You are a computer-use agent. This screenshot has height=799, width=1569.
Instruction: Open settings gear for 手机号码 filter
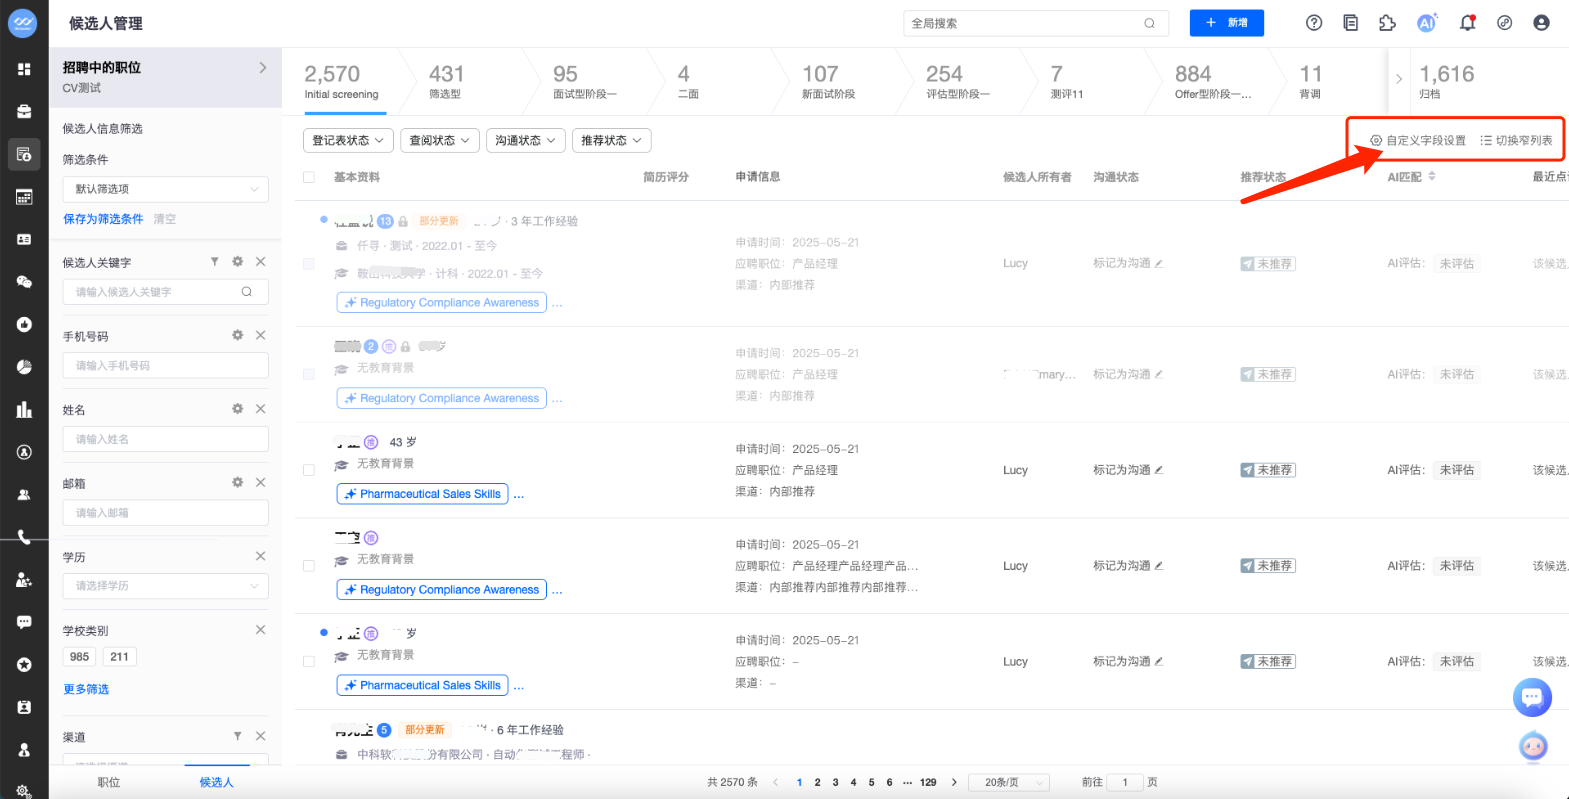point(237,335)
